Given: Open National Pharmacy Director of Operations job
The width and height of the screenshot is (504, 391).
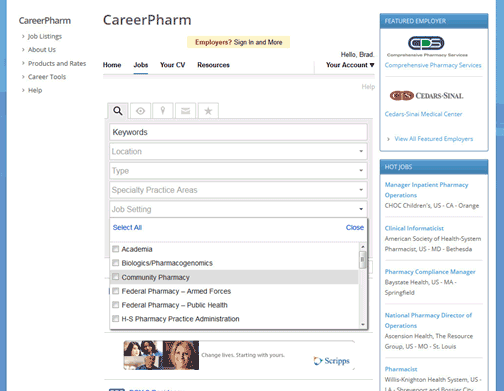Looking at the screenshot, I should pyautogui.click(x=428, y=320).
